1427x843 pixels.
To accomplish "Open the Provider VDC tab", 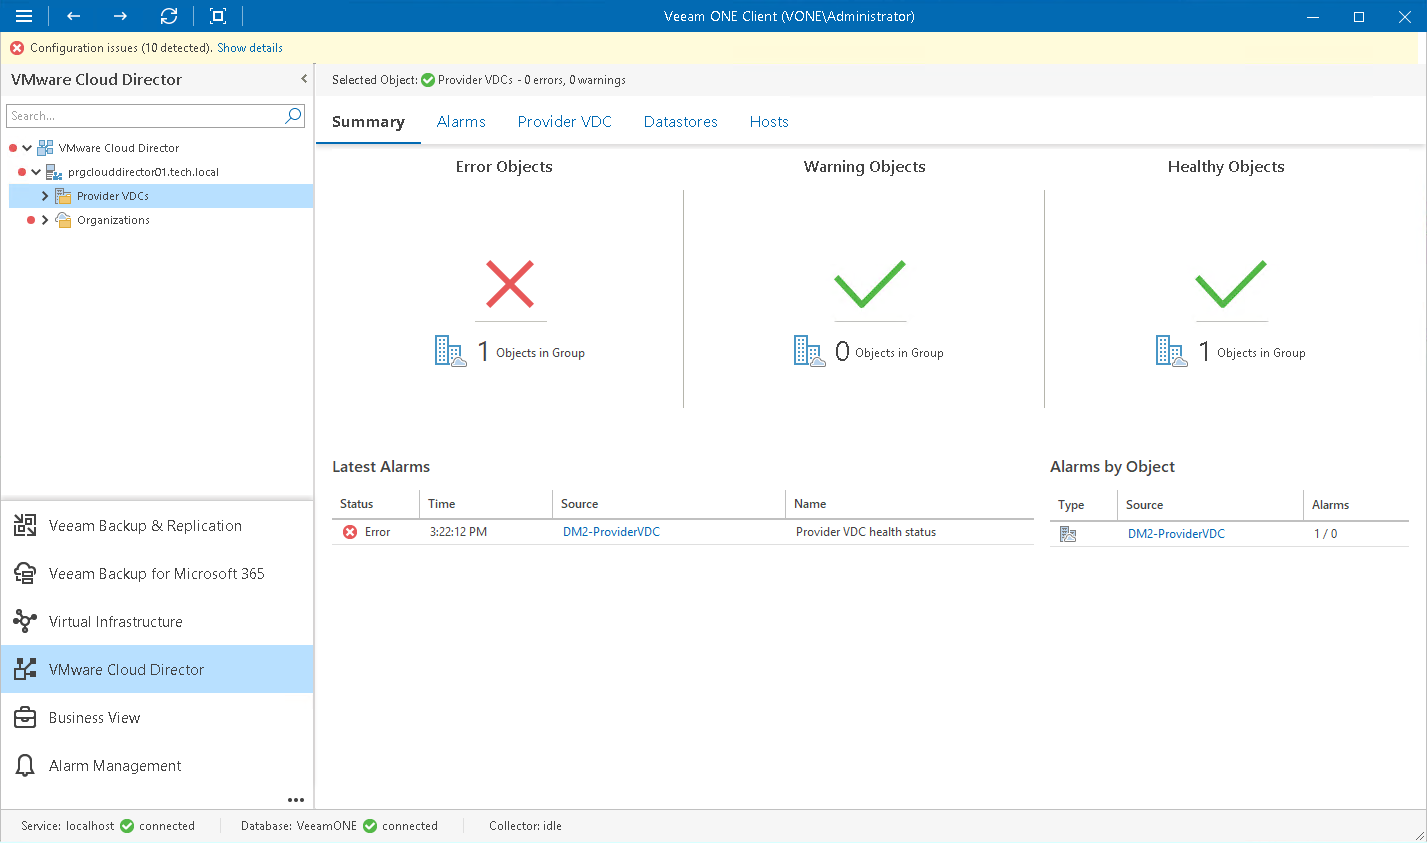I will click(565, 122).
